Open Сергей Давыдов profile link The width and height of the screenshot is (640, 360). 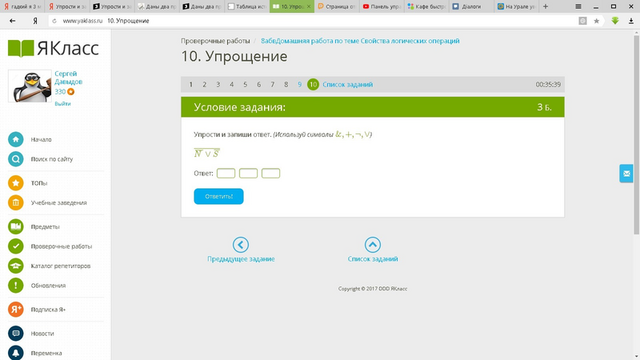click(68, 78)
